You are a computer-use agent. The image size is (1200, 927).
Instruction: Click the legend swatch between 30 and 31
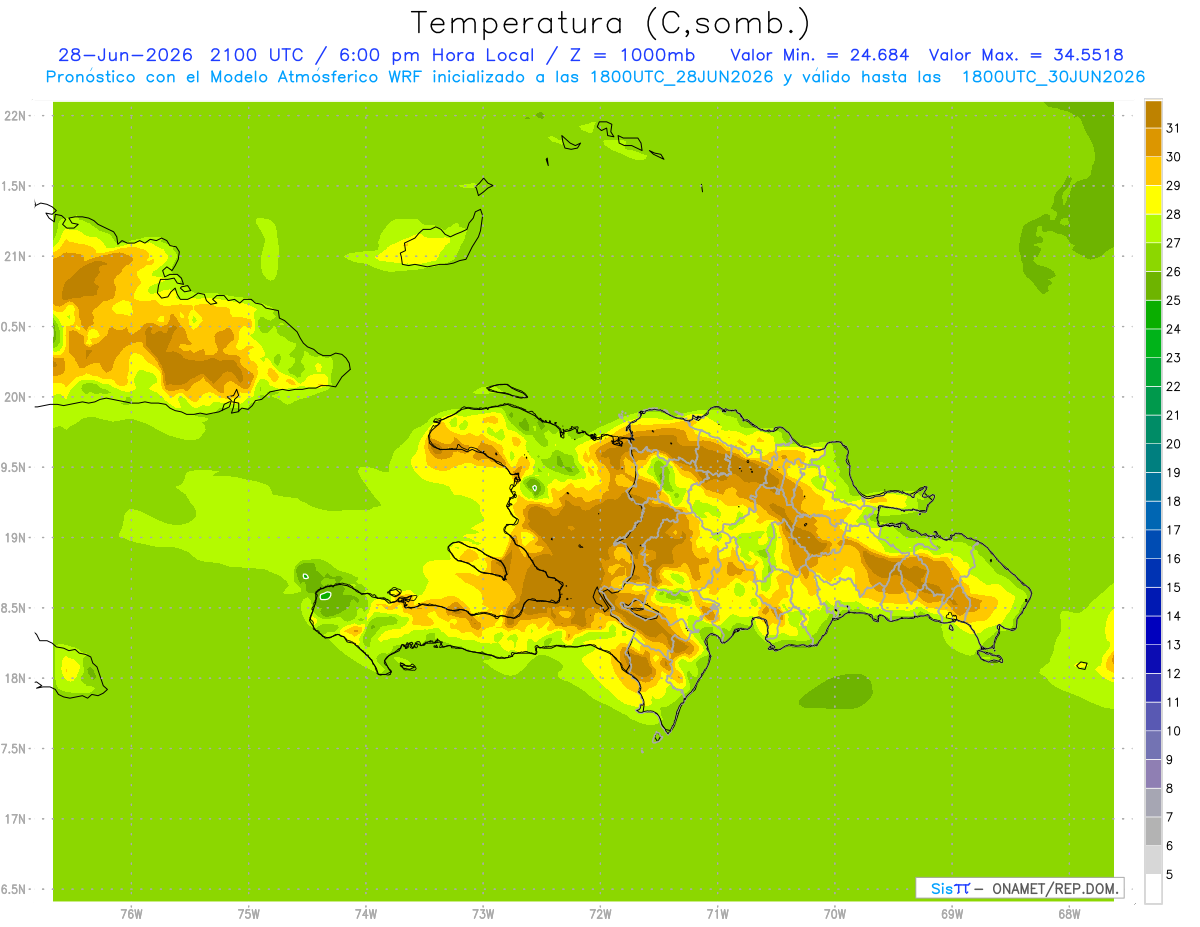(x=1153, y=142)
